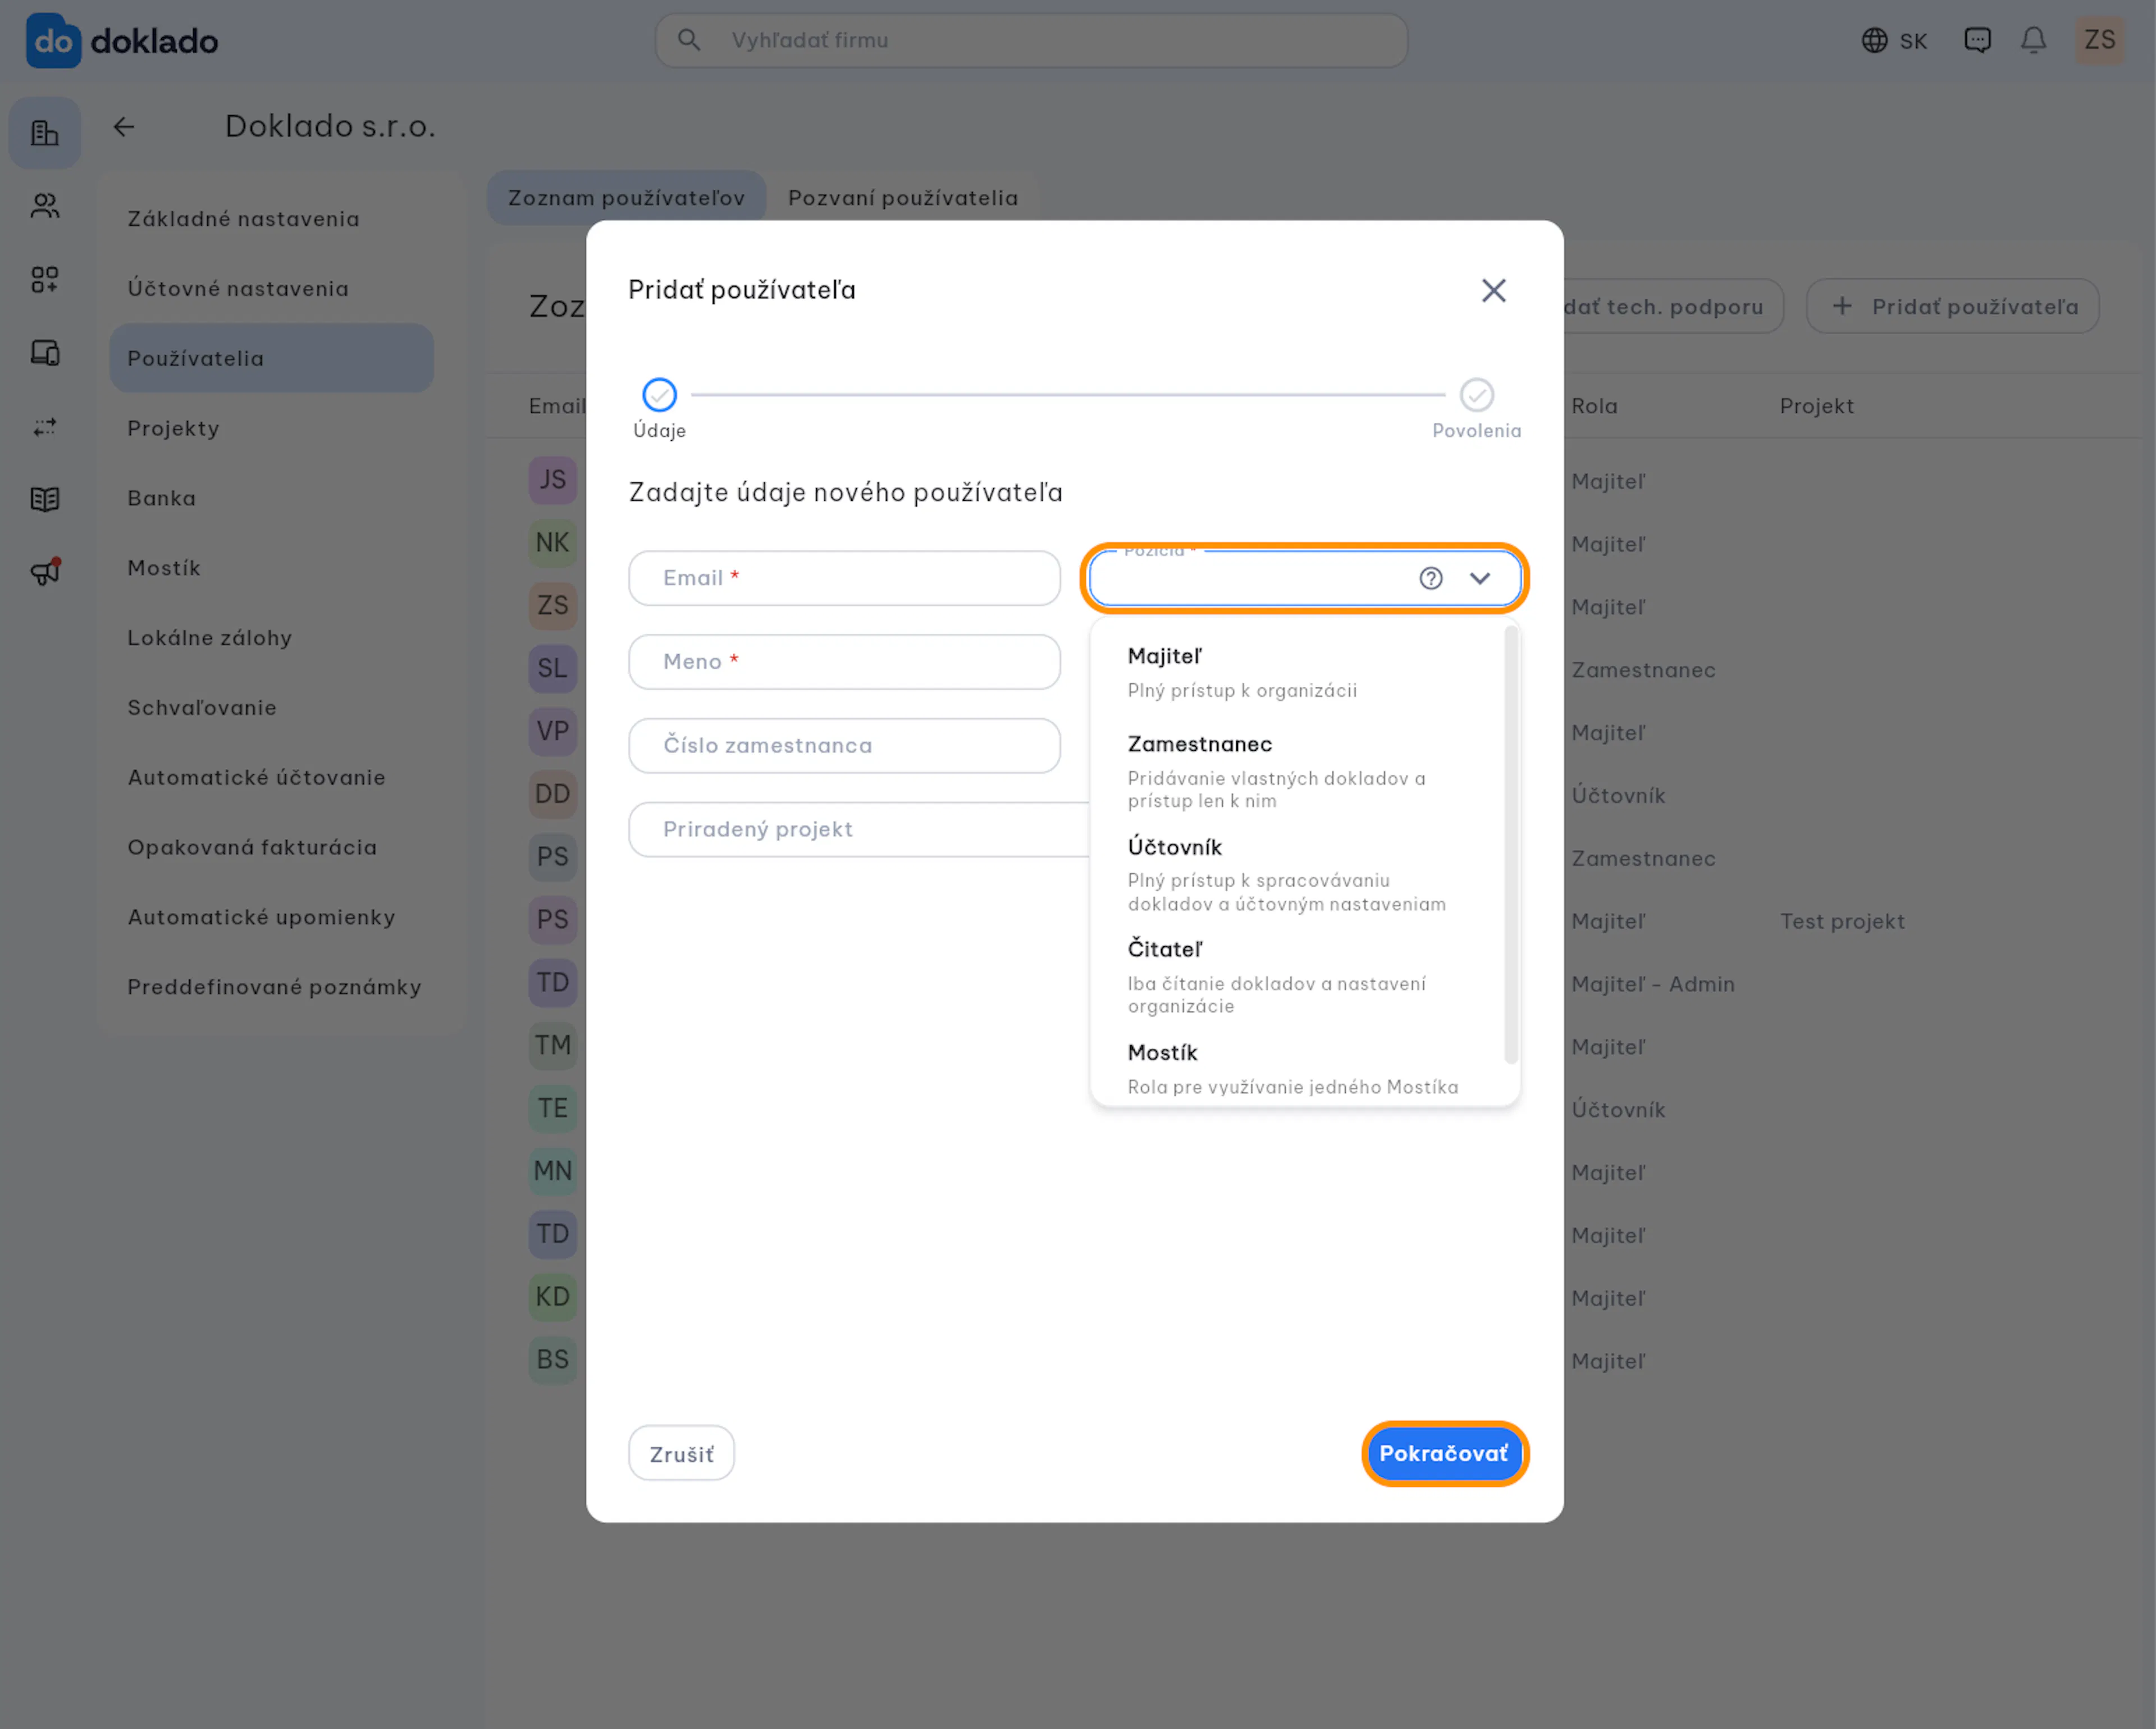Switch to Pozvaní používatelia tab
The image size is (2156, 1729).
point(903,198)
